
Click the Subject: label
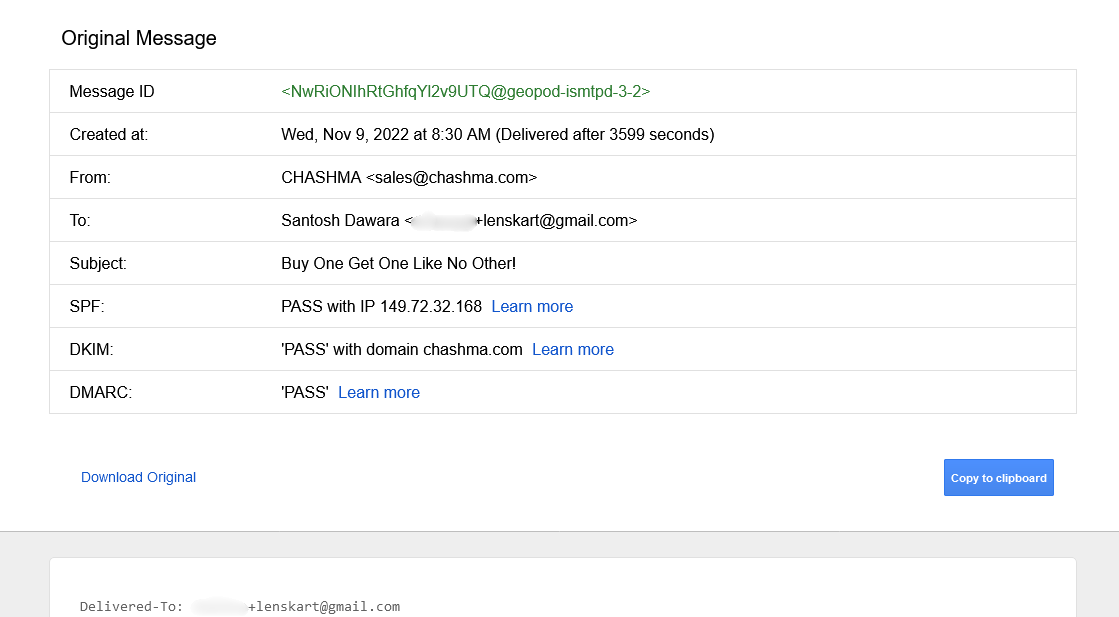(x=98, y=263)
